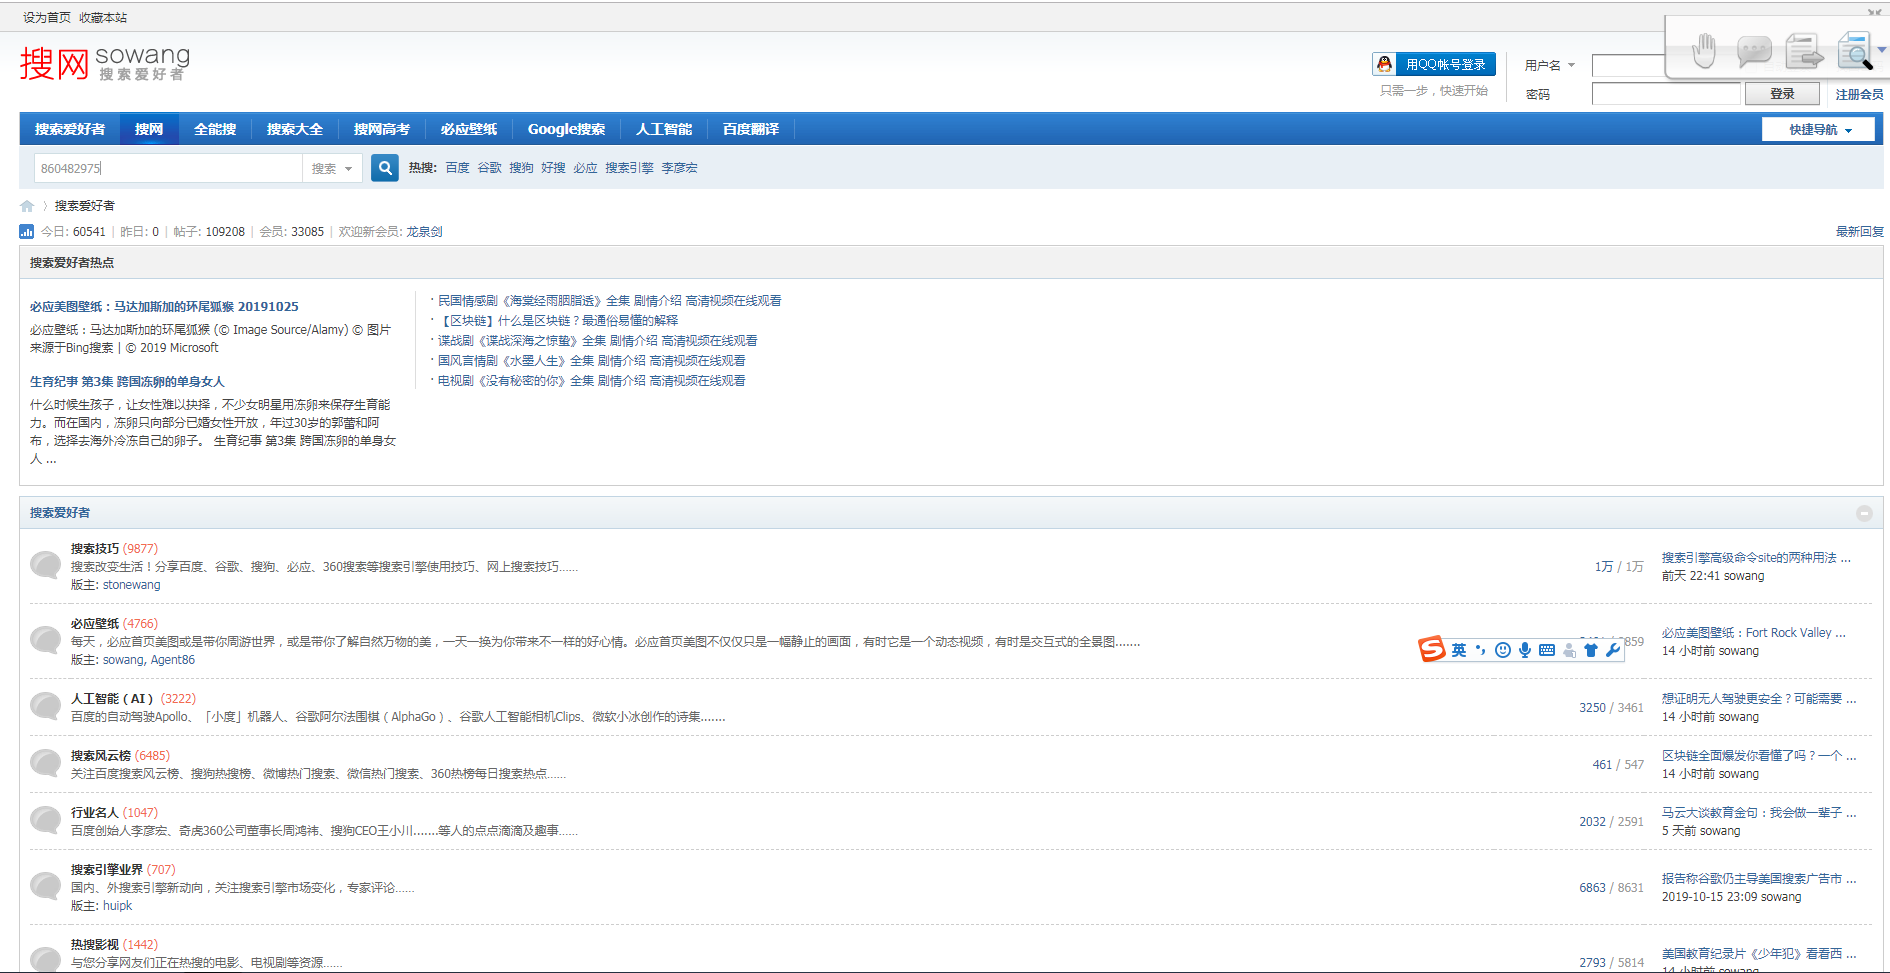Open new member 龙泉剑 profile

(424, 232)
